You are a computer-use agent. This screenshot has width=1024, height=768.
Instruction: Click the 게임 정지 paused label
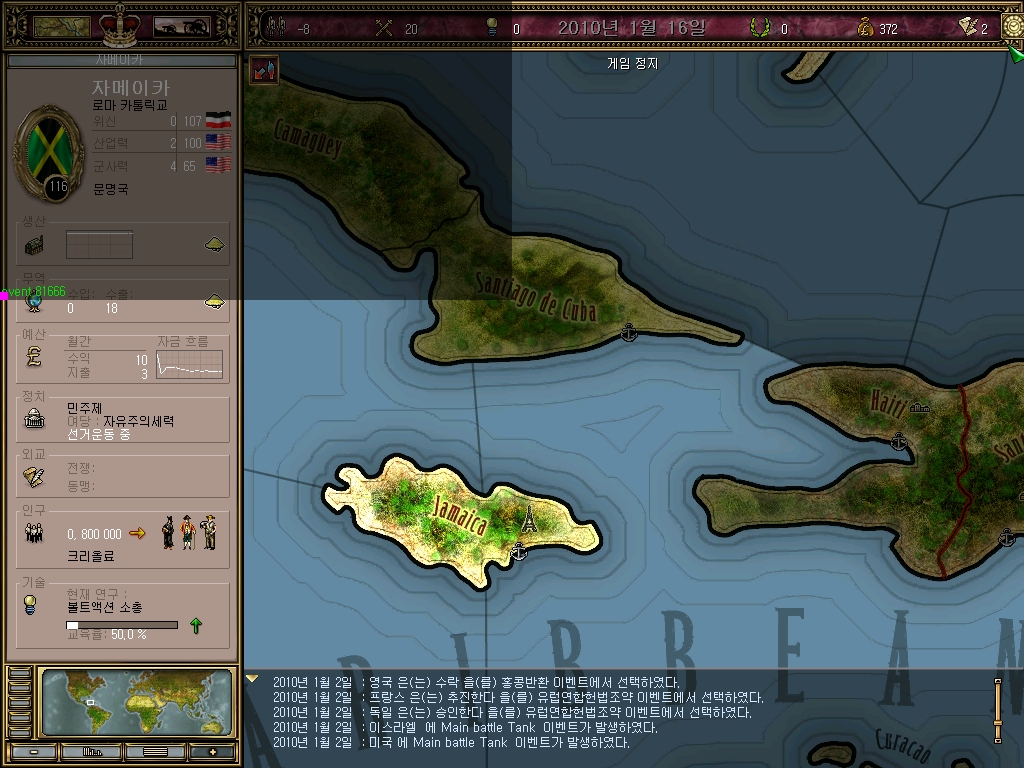click(632, 63)
